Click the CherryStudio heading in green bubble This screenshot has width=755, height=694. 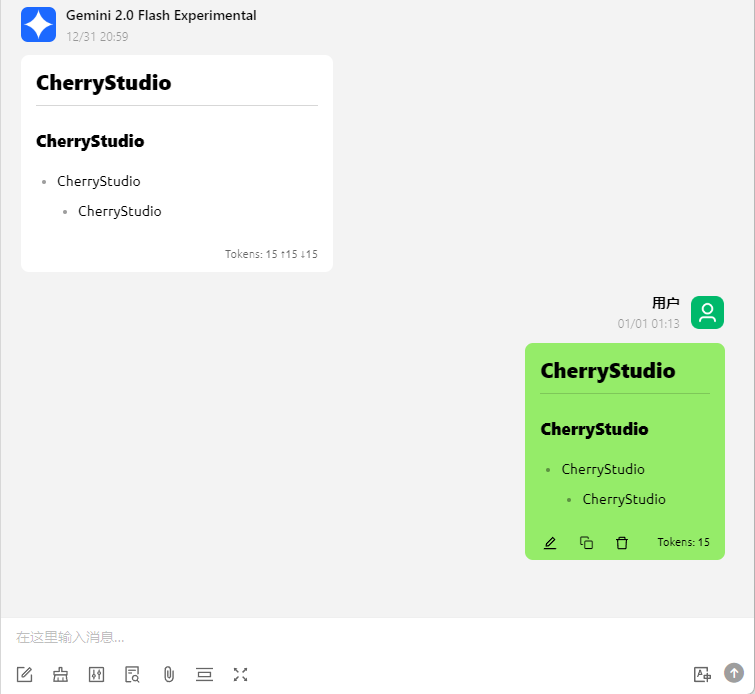[608, 371]
